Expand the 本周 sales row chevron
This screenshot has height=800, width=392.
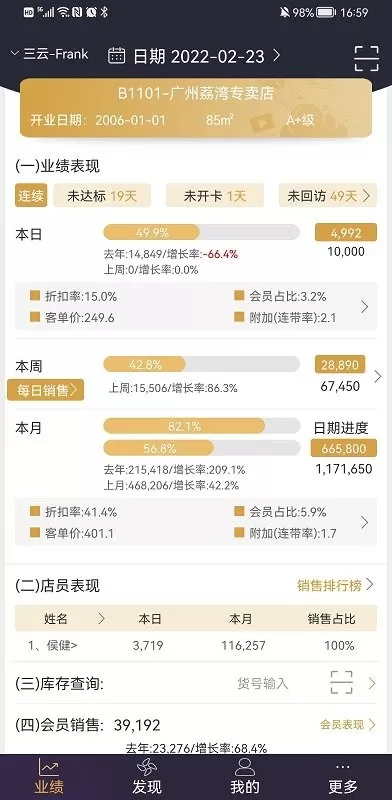(x=378, y=376)
